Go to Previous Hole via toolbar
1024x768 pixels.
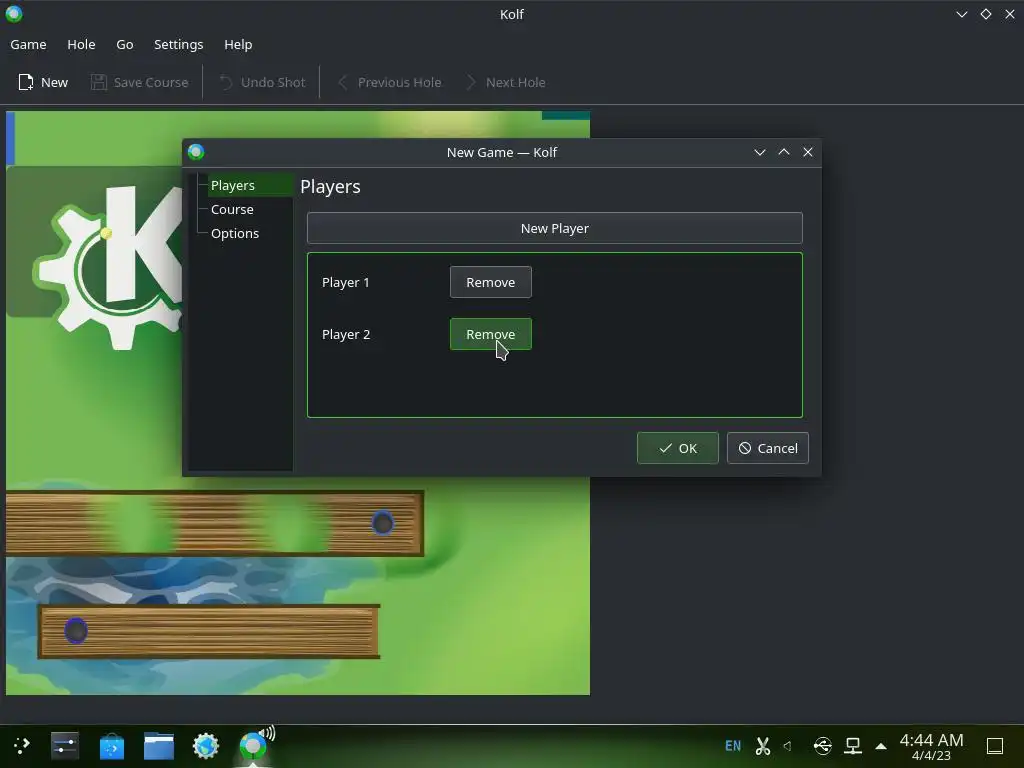tap(389, 82)
